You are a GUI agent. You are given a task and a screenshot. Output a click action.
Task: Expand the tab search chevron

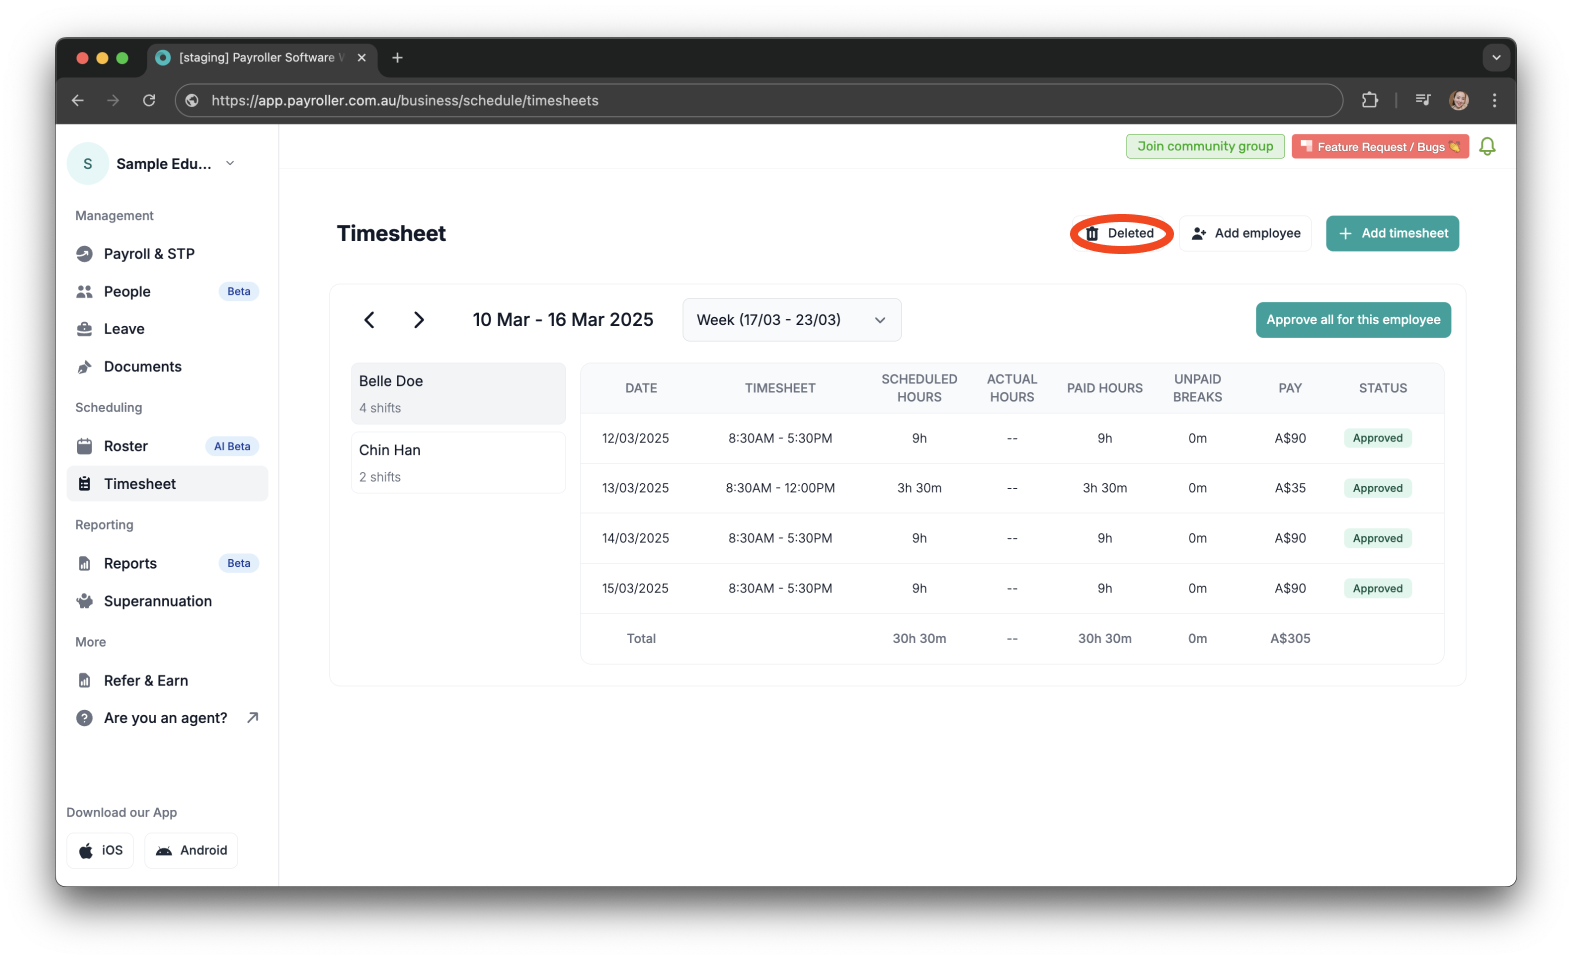click(1496, 58)
